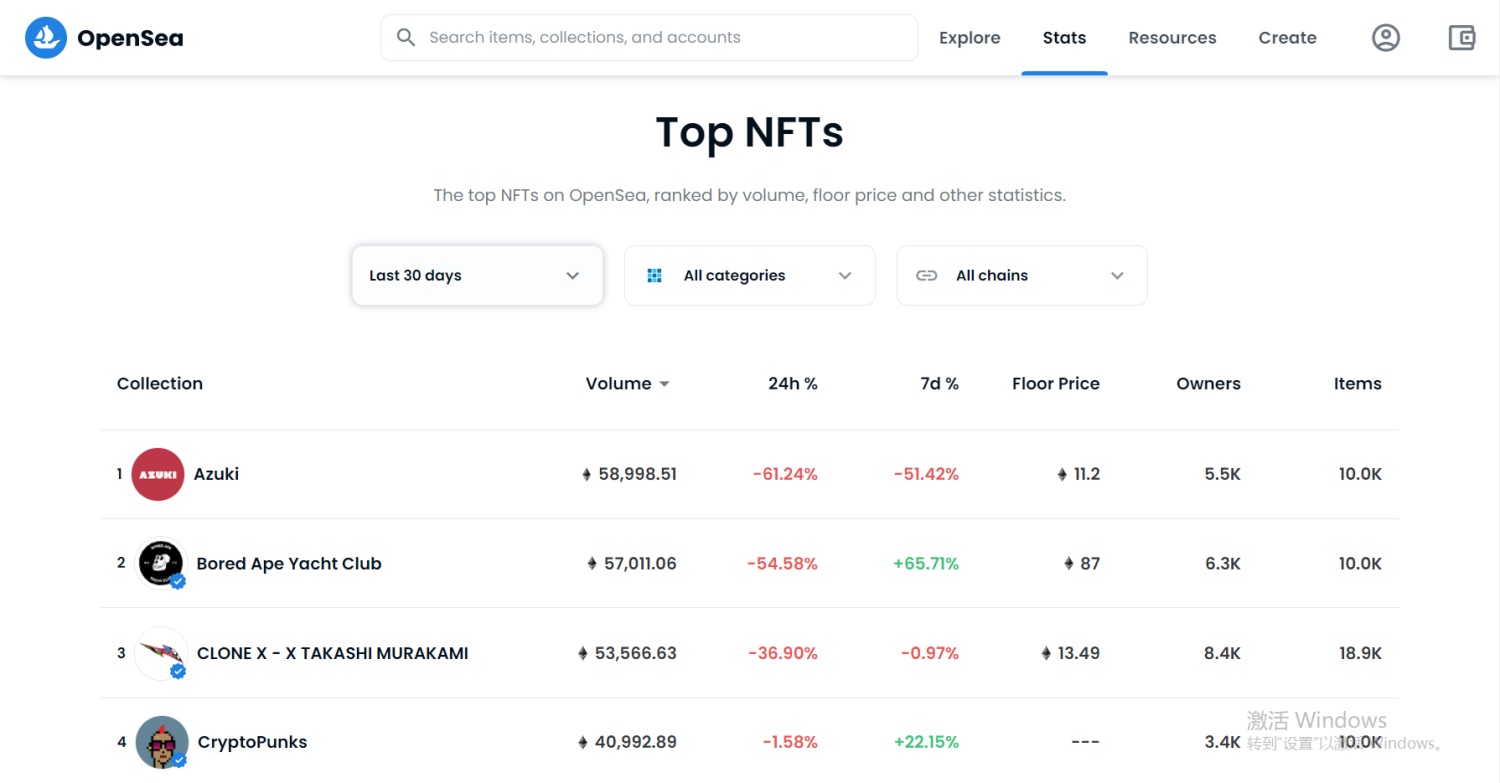This screenshot has height=783, width=1500.
Task: Open CLONE X - X TAKASHI MURAKAMI
Action: point(333,653)
